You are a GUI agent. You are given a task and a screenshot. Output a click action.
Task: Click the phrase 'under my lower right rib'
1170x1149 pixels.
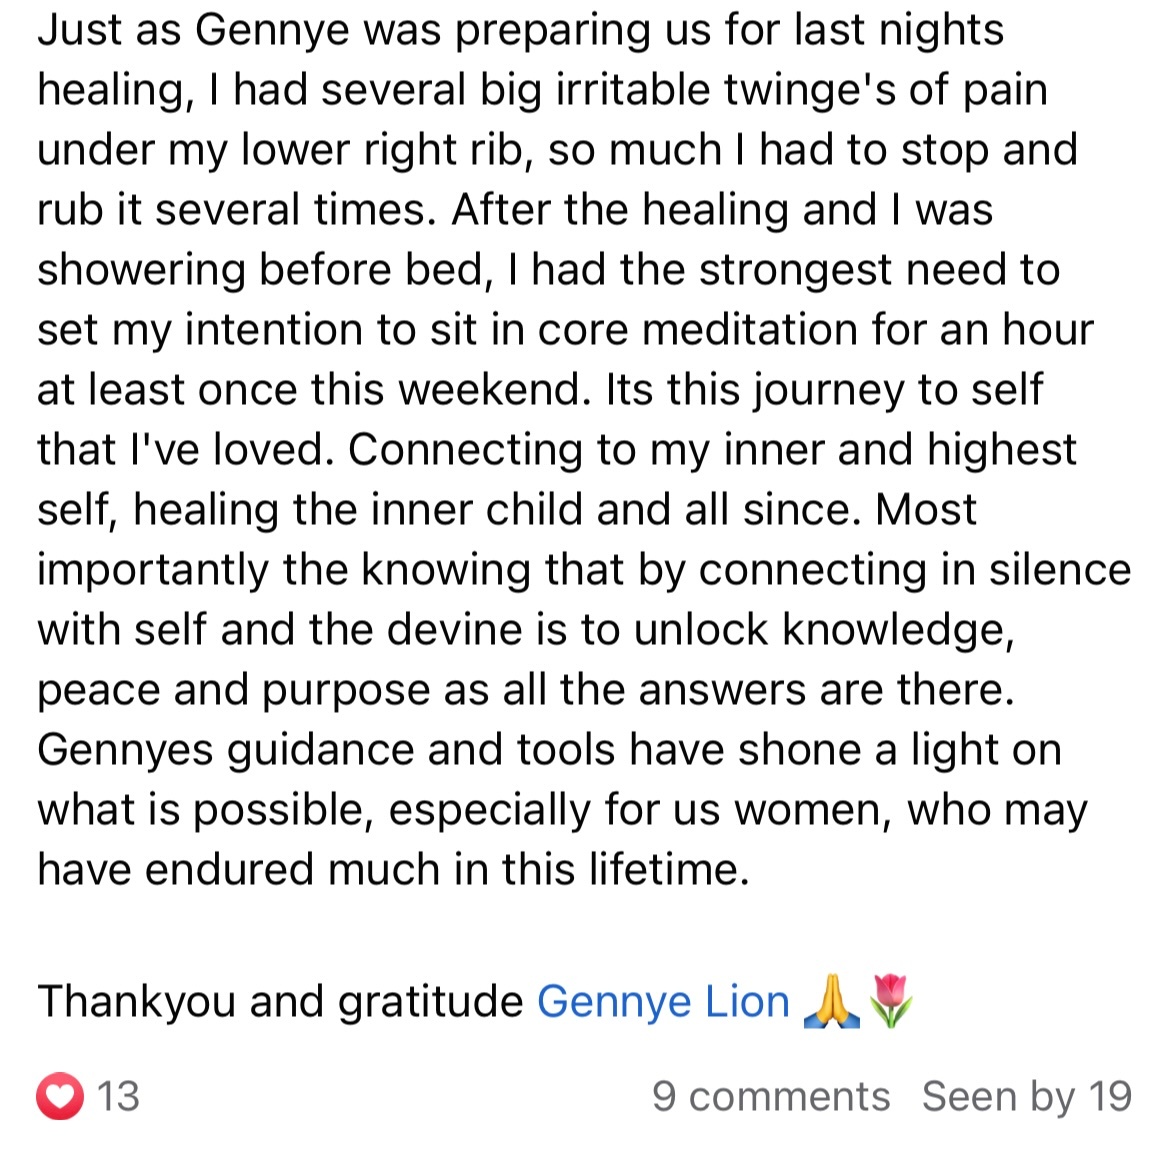click(x=285, y=150)
